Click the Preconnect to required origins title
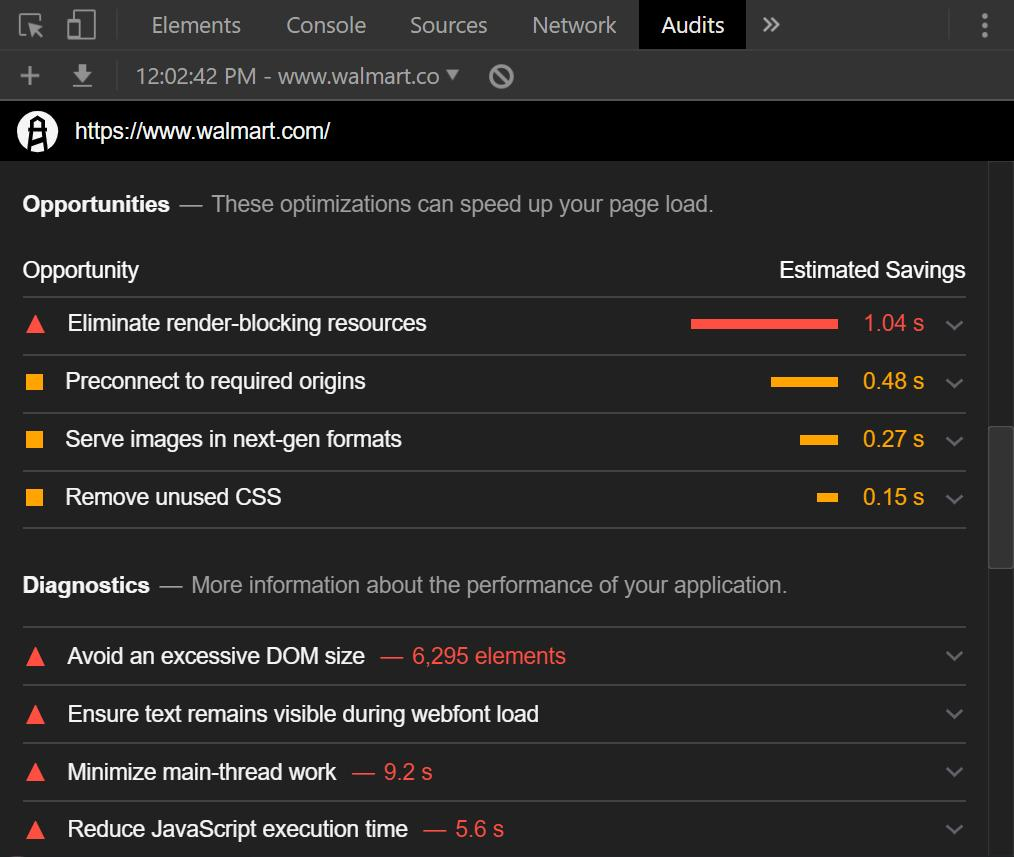Viewport: 1014px width, 857px height. pos(215,382)
